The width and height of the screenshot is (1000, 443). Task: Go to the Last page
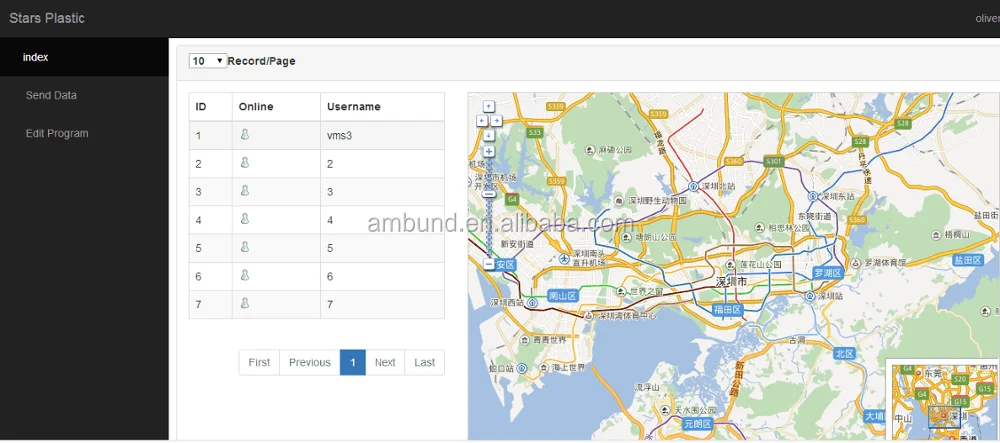point(425,362)
